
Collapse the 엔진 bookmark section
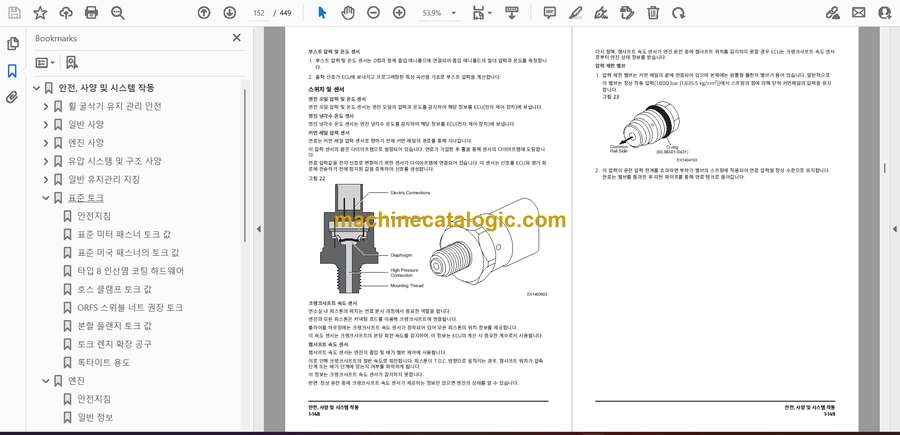[46, 381]
